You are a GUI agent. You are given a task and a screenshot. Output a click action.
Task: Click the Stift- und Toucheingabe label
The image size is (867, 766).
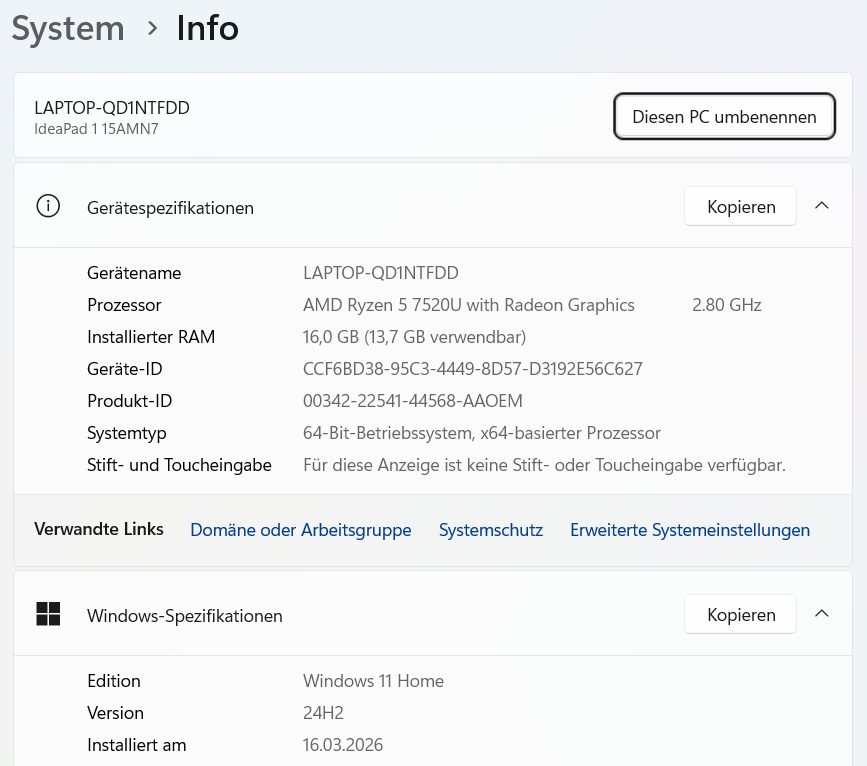[x=179, y=466]
